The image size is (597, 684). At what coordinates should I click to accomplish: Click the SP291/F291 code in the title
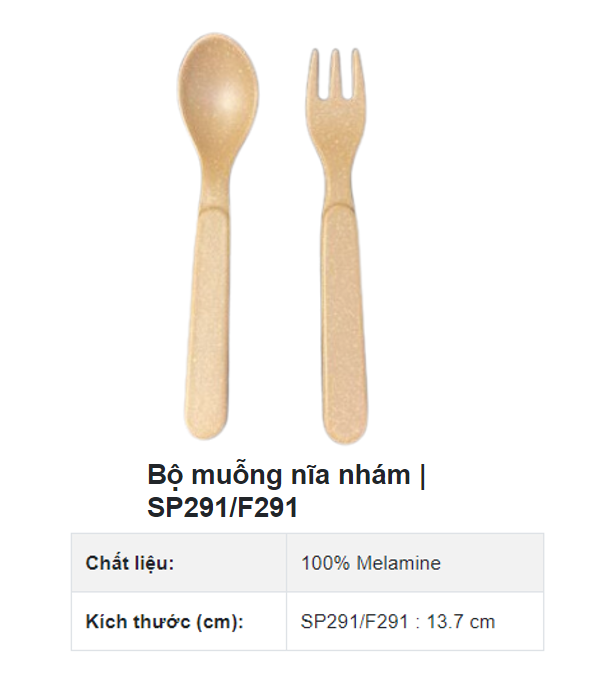pyautogui.click(x=223, y=507)
